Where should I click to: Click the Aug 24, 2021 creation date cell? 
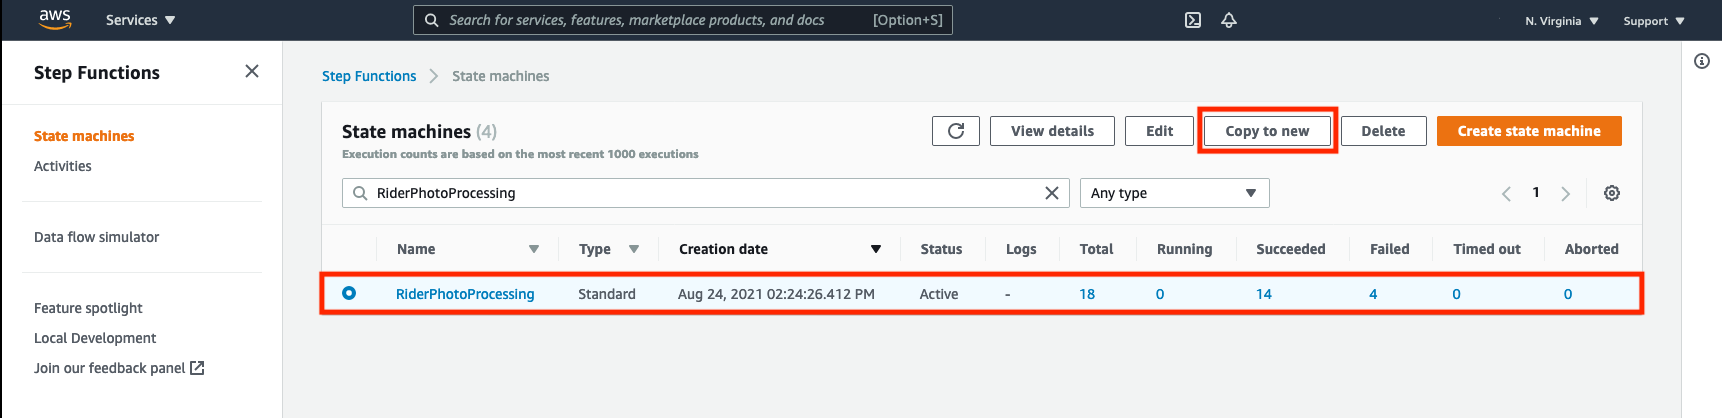point(776,294)
